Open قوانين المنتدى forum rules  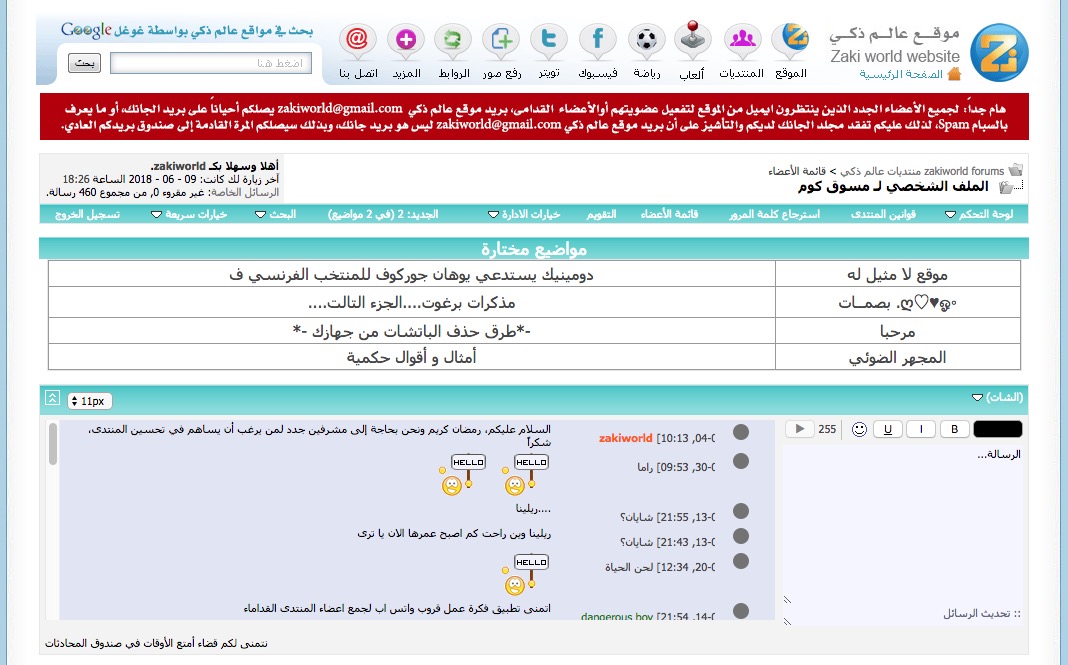[883, 214]
